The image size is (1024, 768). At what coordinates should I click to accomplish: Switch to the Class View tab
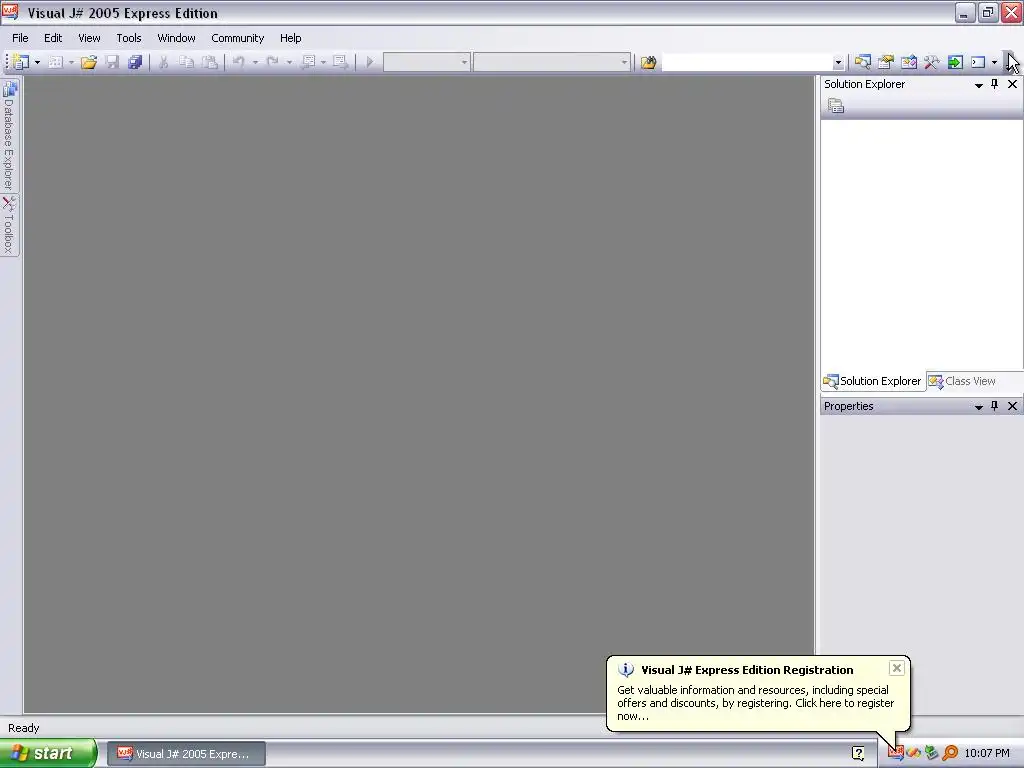(x=963, y=381)
